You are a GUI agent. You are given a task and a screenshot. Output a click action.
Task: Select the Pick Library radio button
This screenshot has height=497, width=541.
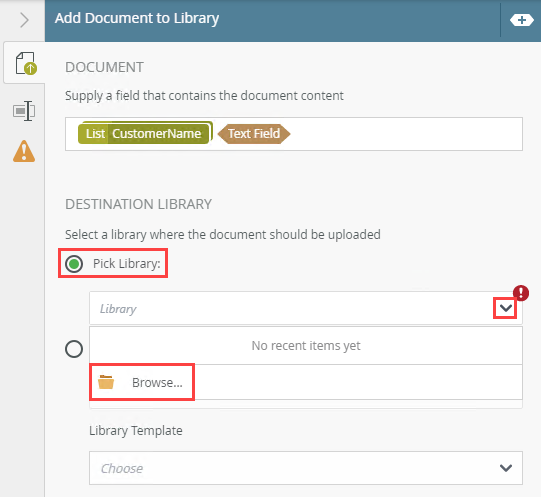74,264
